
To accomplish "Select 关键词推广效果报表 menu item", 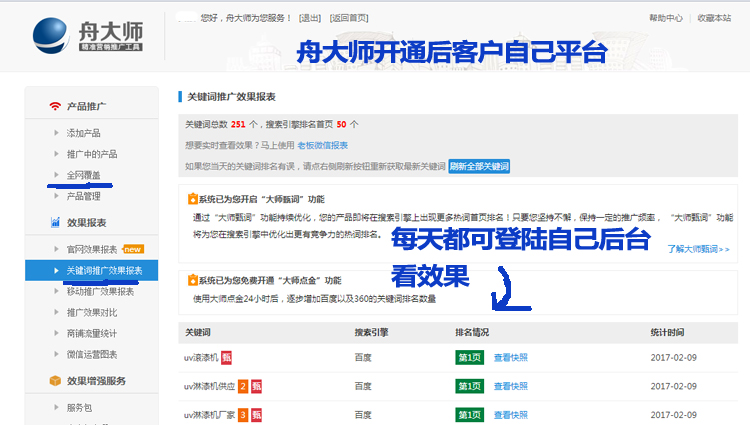I will pyautogui.click(x=91, y=271).
